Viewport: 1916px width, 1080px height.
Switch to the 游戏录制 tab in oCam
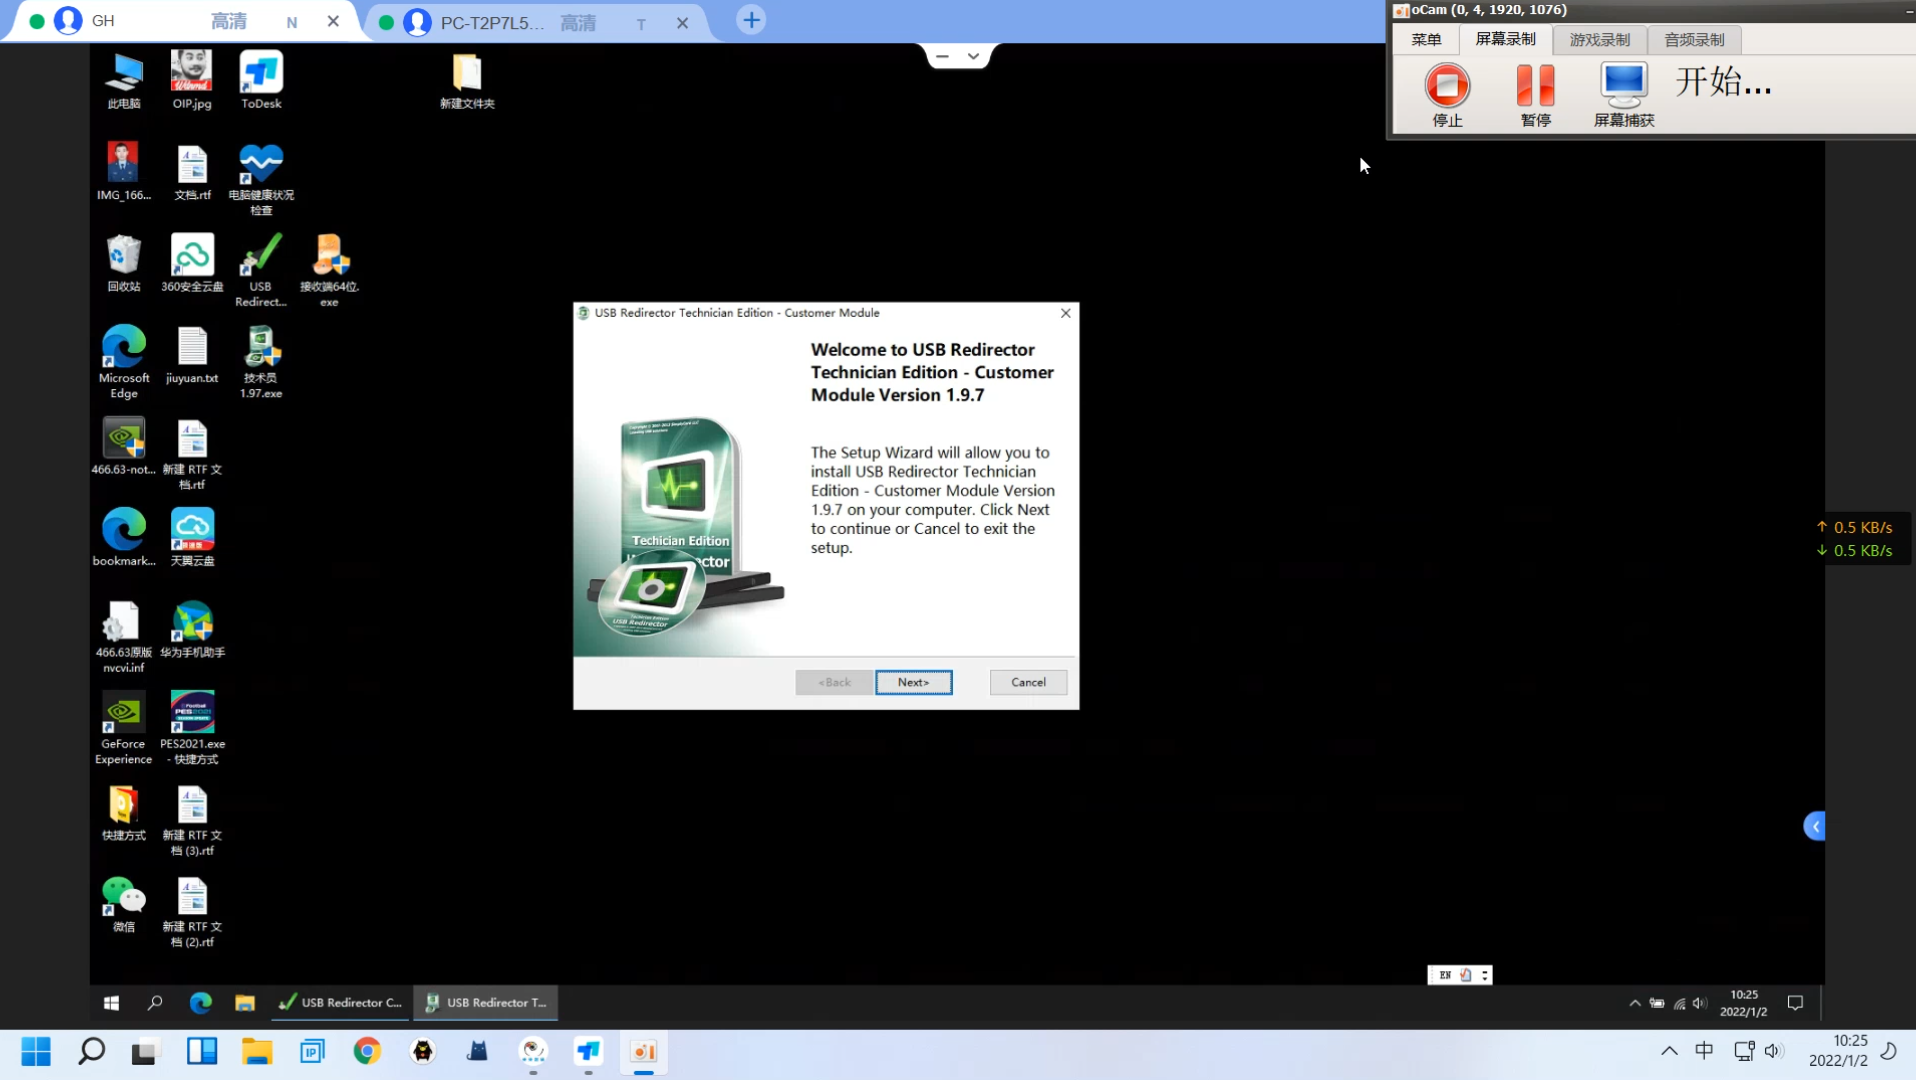[1598, 40]
